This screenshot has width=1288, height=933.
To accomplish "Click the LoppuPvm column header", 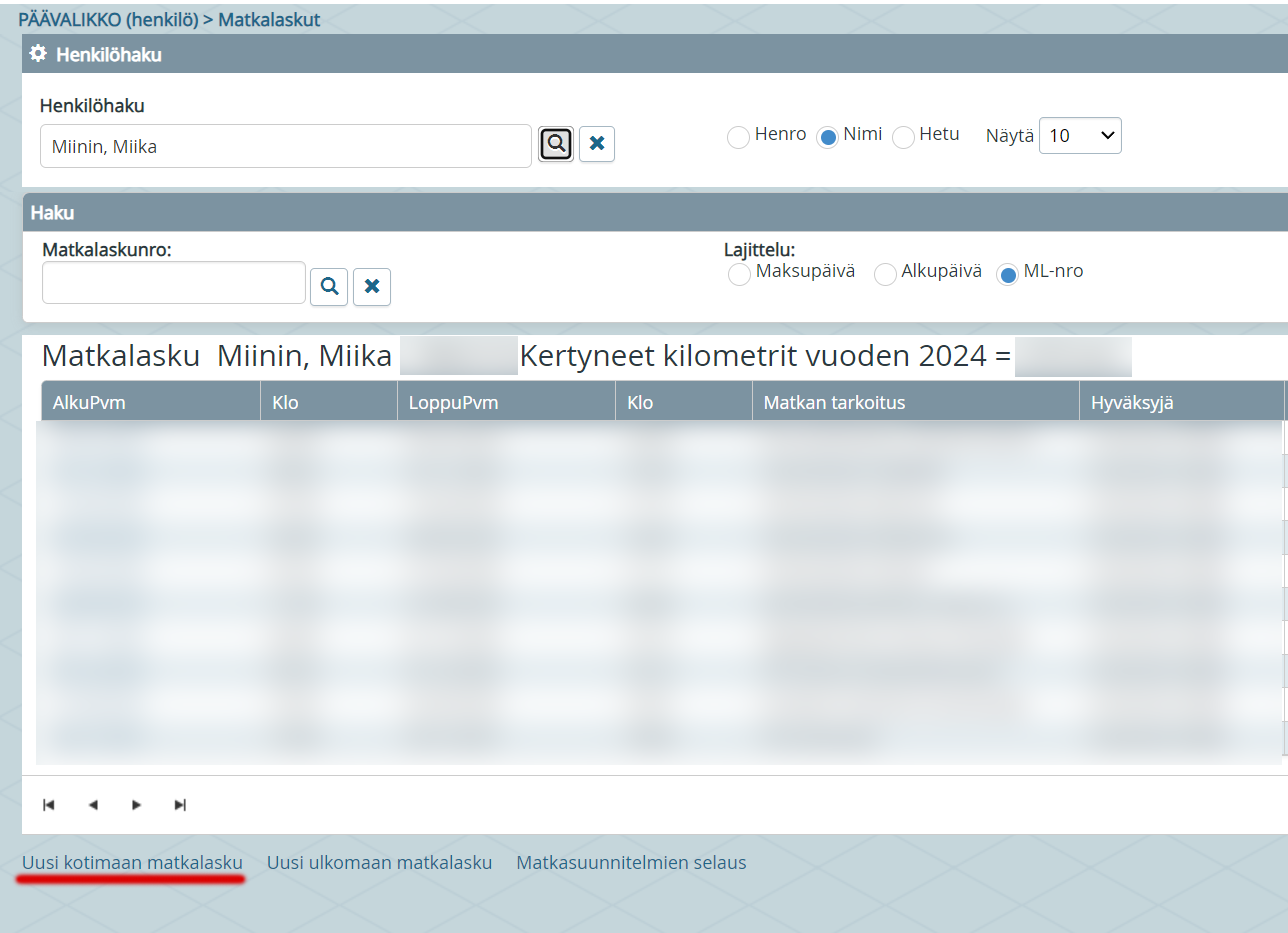I will 506,402.
